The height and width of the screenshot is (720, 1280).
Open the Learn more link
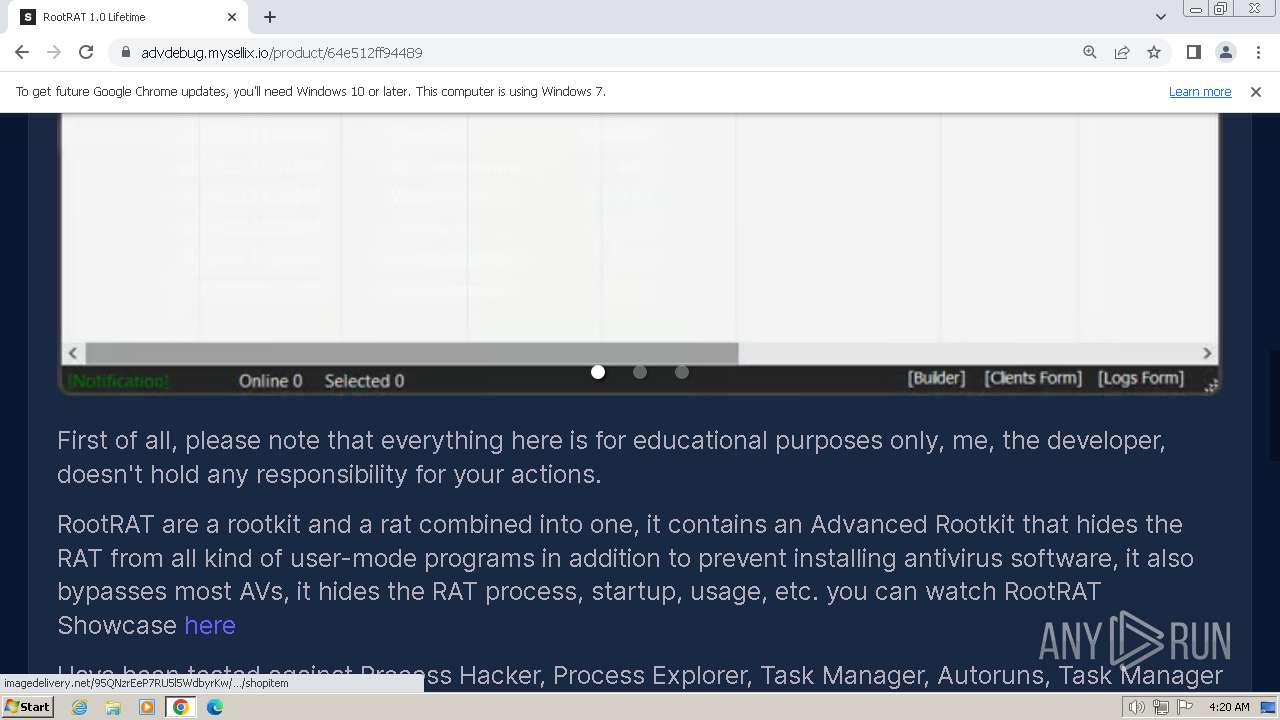pos(1200,91)
